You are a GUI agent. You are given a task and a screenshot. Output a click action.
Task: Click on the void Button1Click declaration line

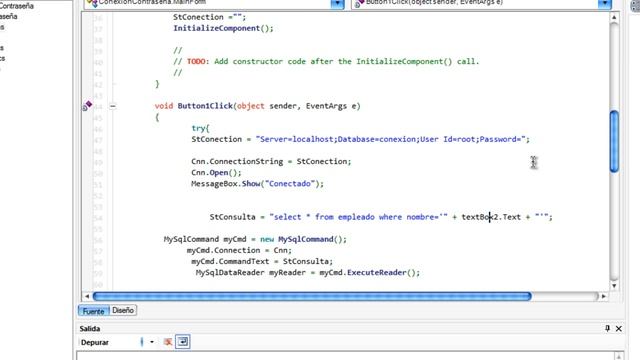258,106
